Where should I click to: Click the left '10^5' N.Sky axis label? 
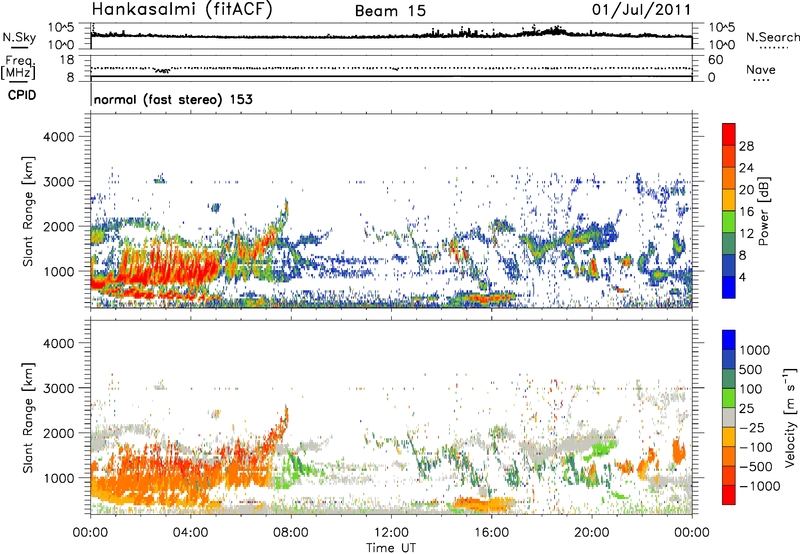coord(61,27)
